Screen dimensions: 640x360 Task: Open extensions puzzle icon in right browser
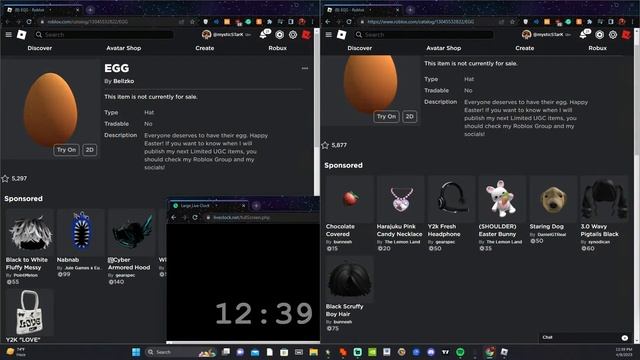coord(589,22)
